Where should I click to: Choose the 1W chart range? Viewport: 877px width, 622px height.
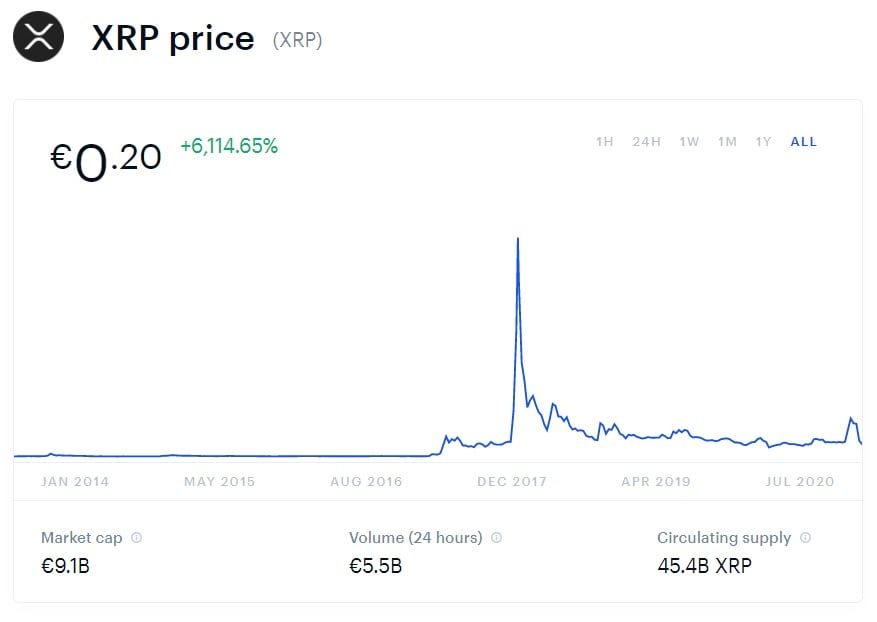click(x=689, y=142)
